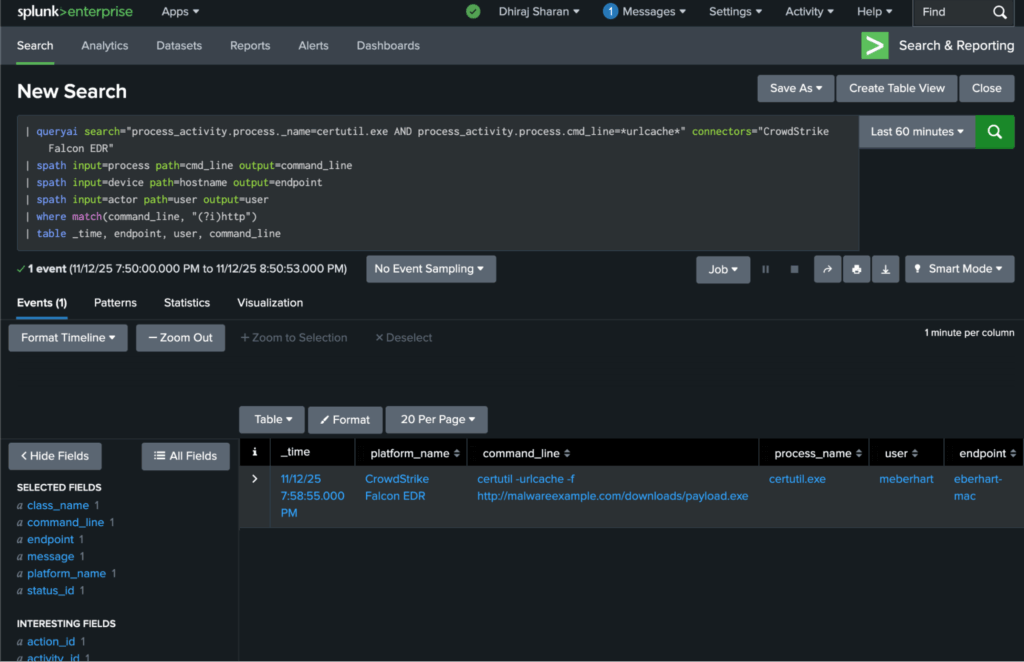Click the splunk enterprise logo

tap(75, 12)
